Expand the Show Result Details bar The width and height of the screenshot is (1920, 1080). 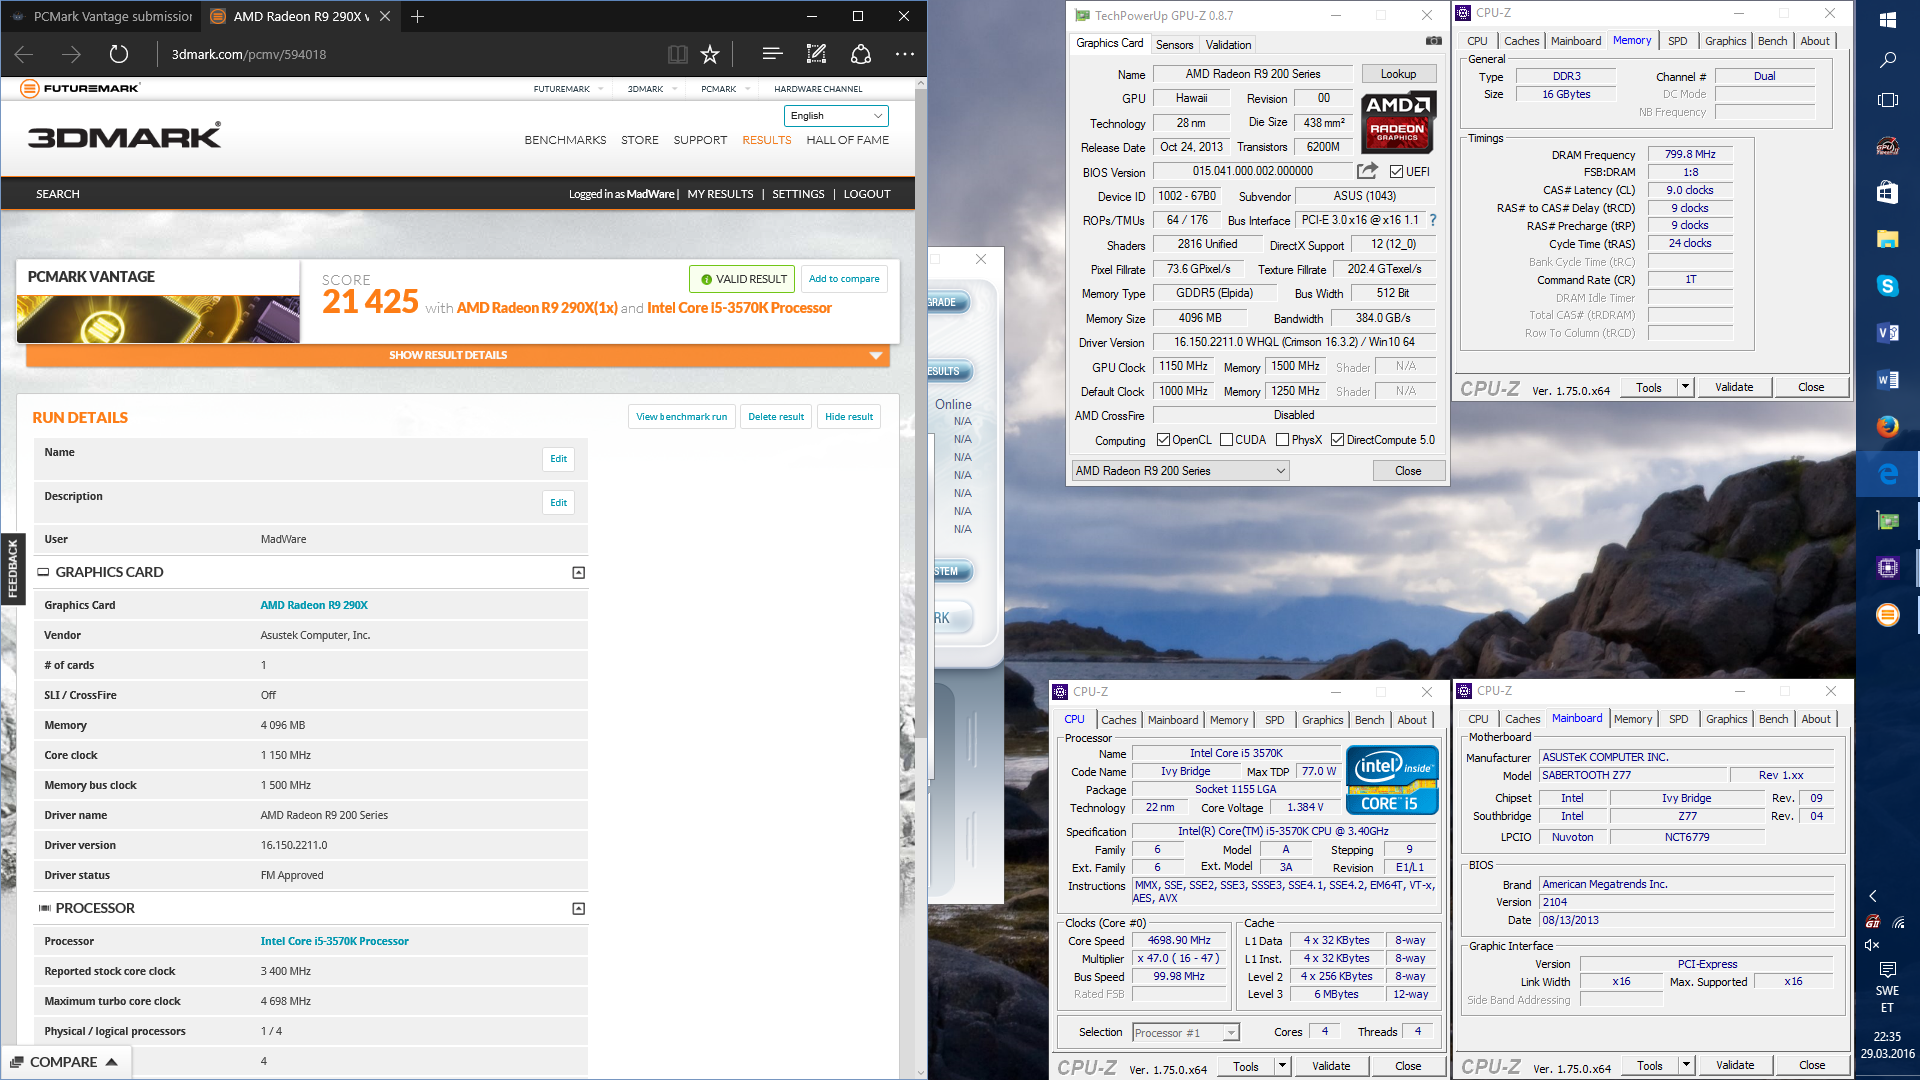coord(458,355)
